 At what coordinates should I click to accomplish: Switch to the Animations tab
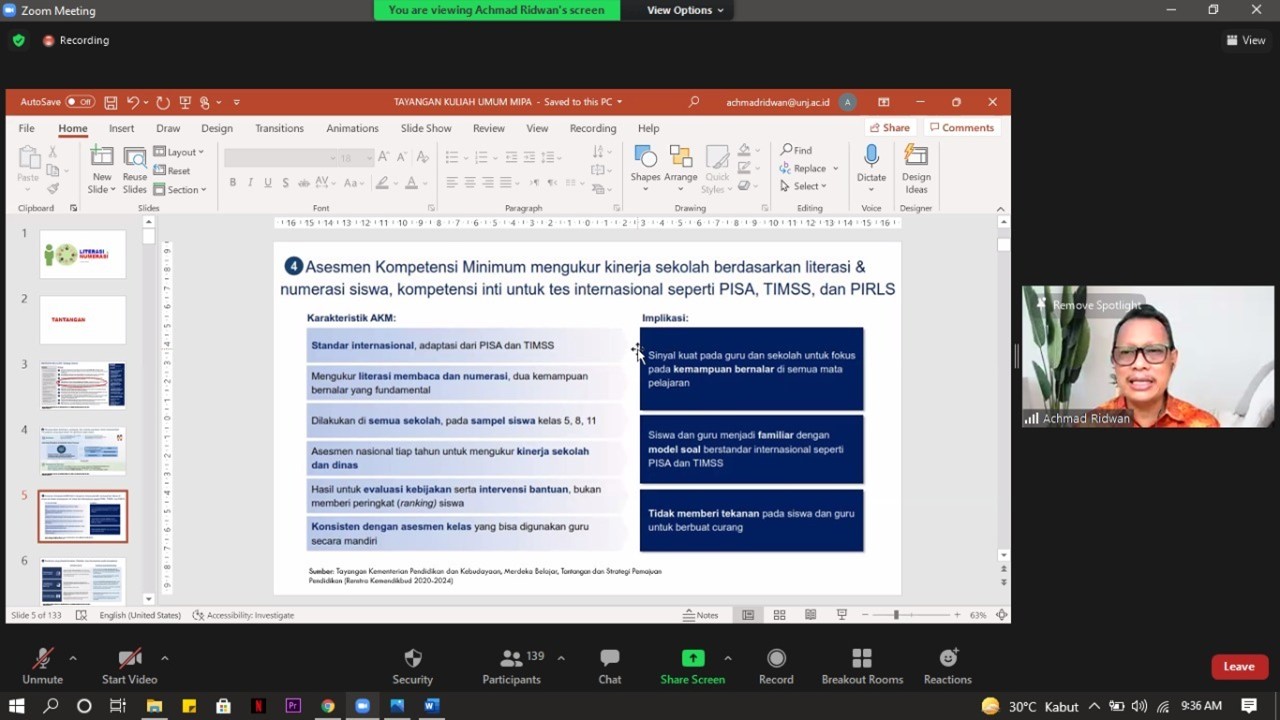352,128
